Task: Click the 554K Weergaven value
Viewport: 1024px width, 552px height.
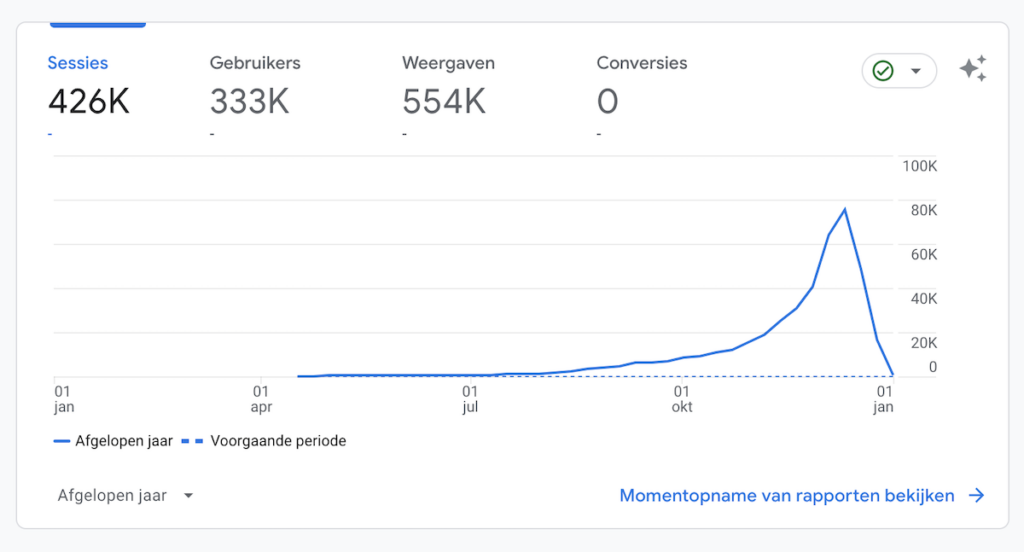Action: coord(444,102)
